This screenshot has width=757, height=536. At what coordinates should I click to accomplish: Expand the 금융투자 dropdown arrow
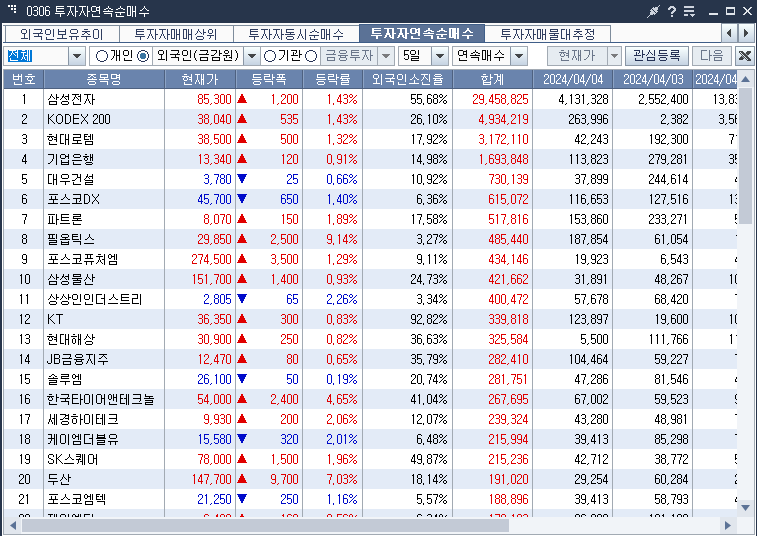click(385, 56)
